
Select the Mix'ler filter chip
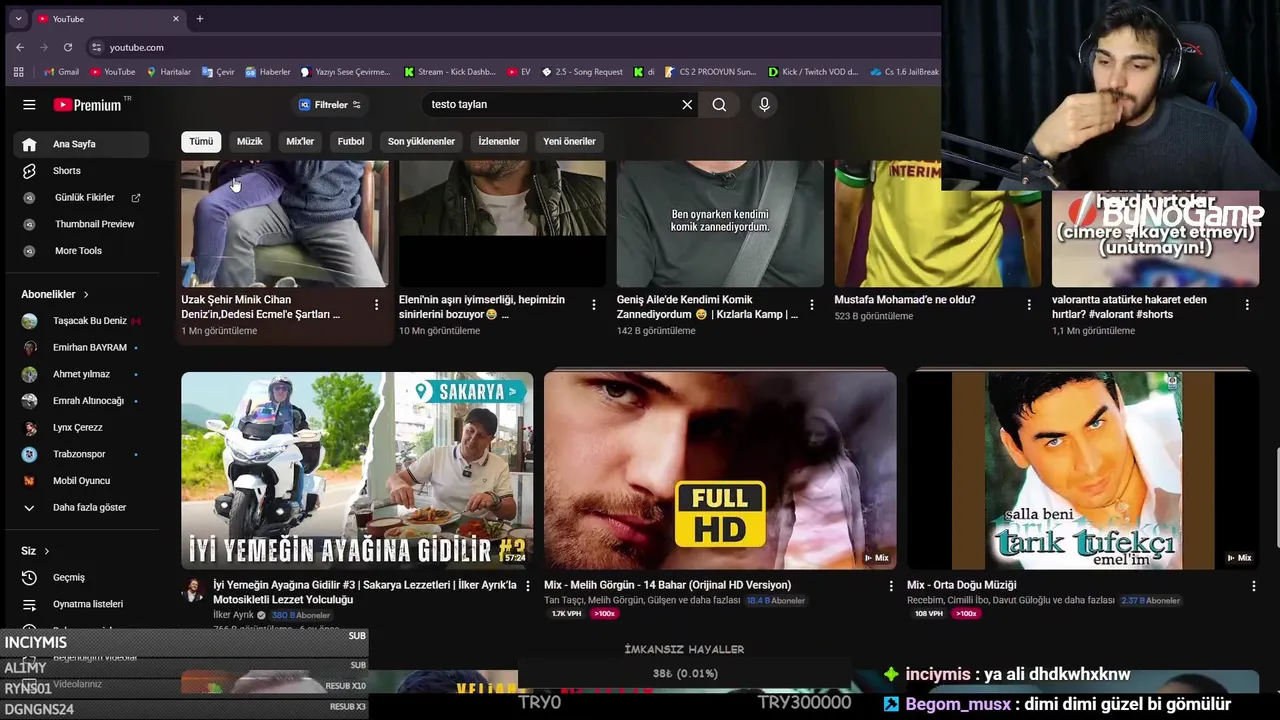(x=300, y=141)
